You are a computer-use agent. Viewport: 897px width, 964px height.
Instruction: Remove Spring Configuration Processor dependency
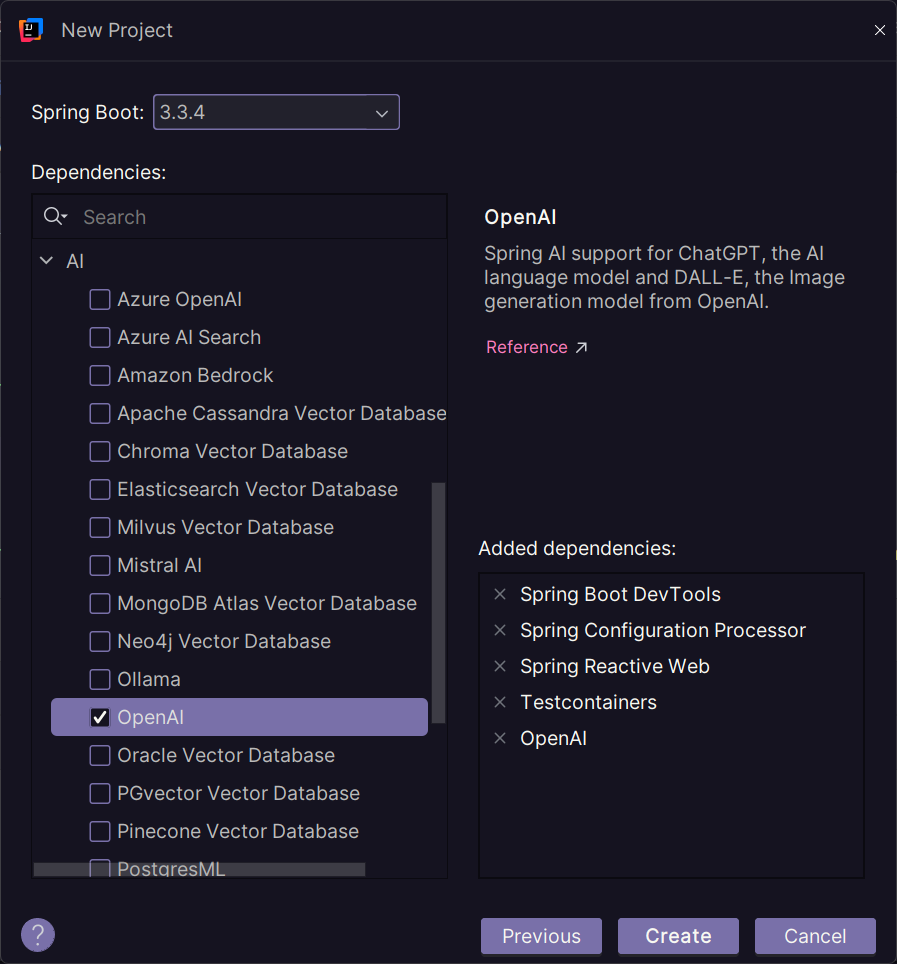[x=500, y=631]
